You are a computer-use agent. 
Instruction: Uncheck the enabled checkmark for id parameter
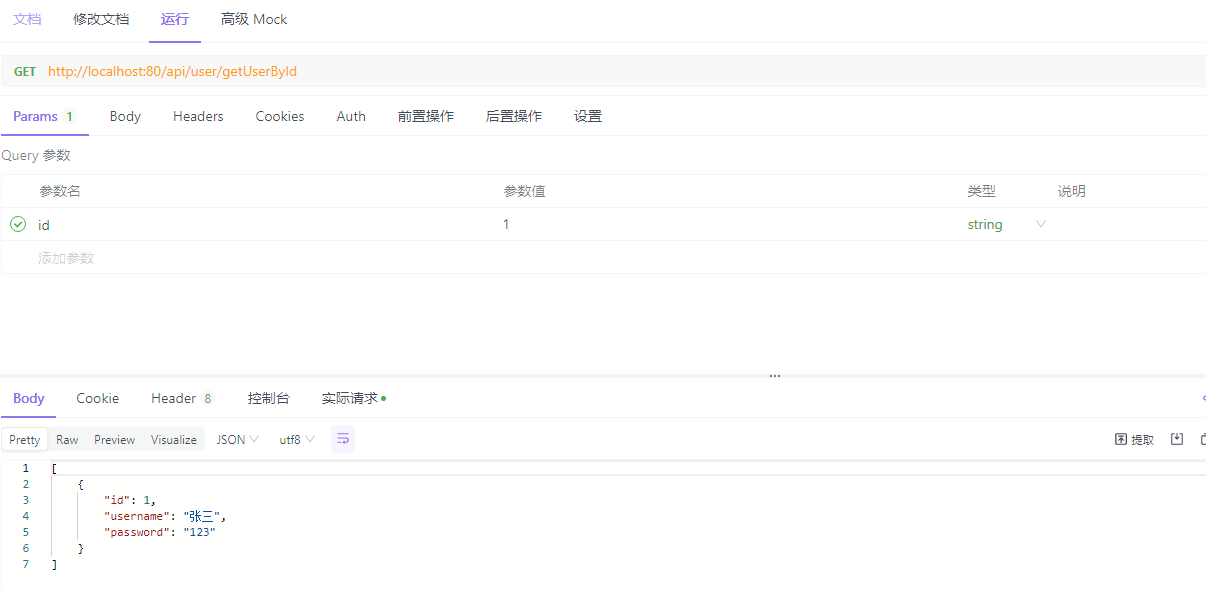point(18,224)
